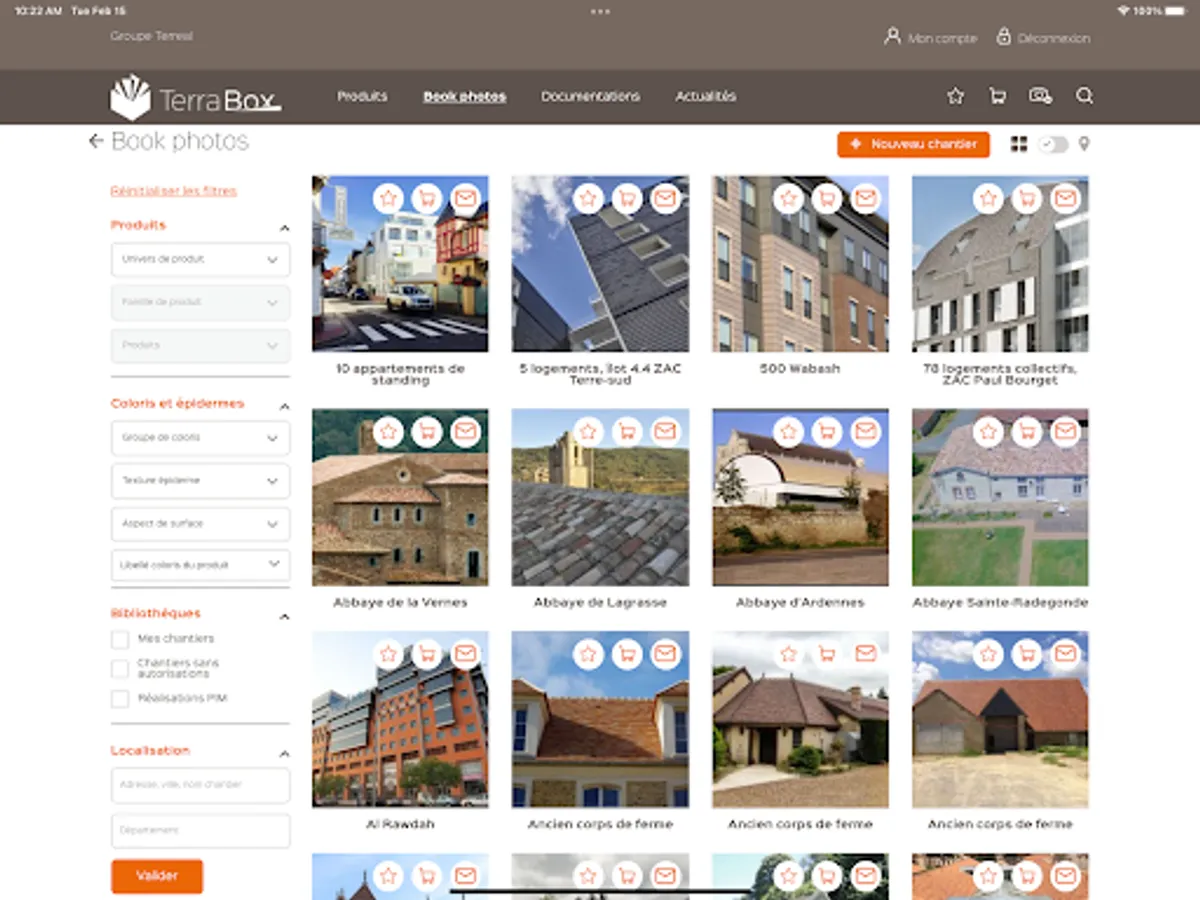Click the Valider button
Image resolution: width=1200 pixels, height=900 pixels.
[x=157, y=876]
